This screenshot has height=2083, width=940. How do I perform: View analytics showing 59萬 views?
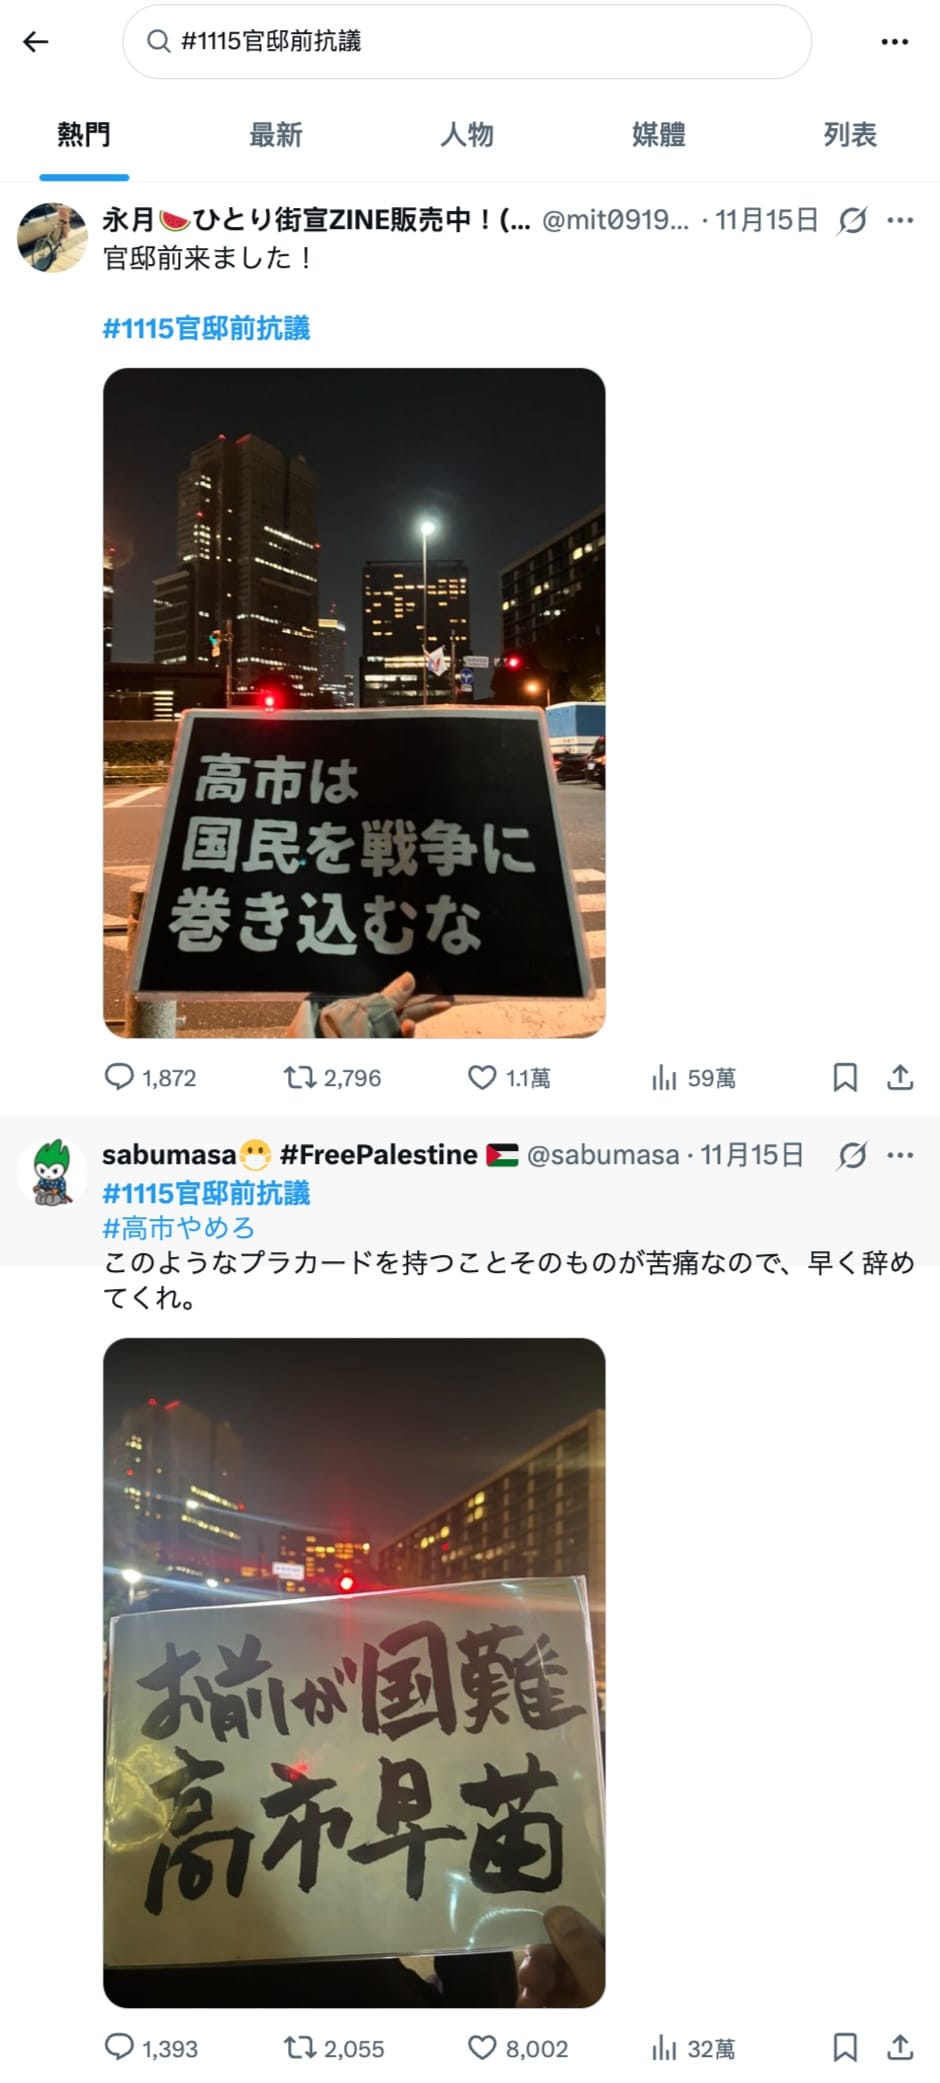click(x=693, y=1077)
